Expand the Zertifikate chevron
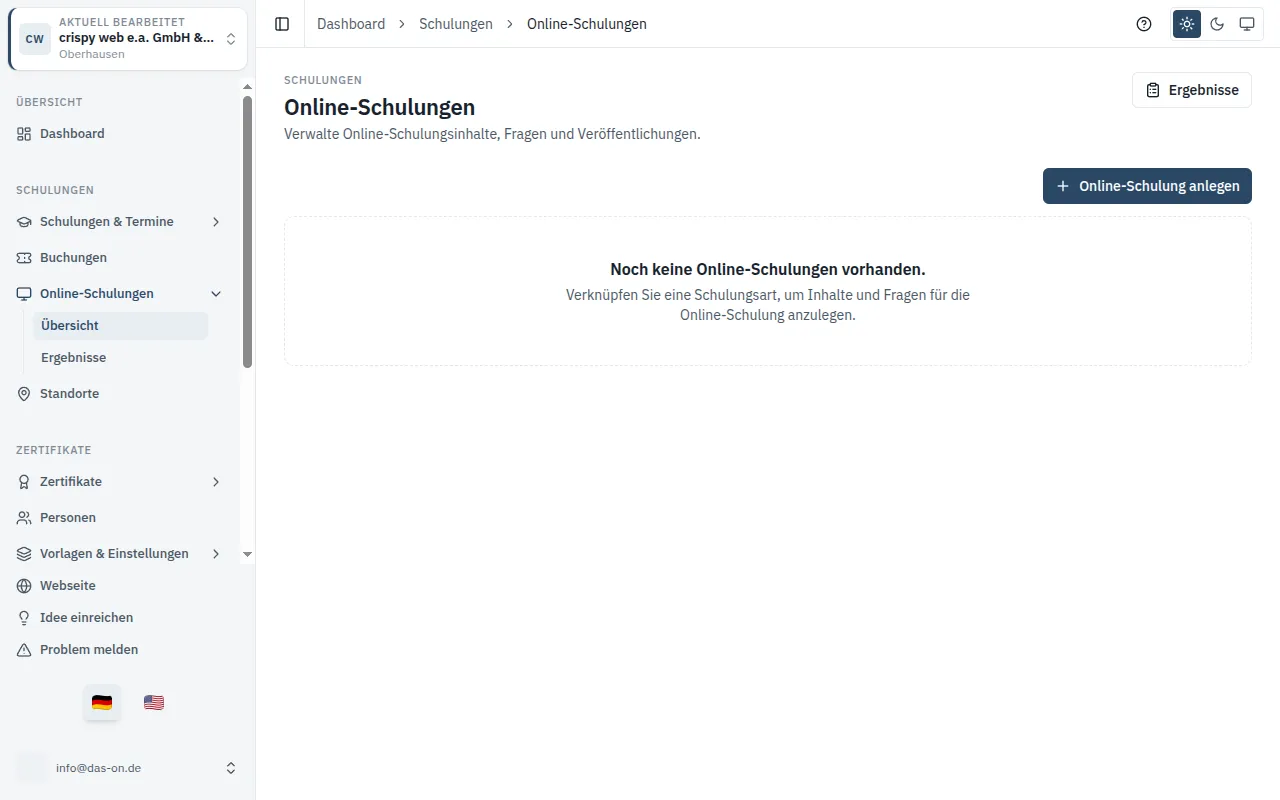 pyautogui.click(x=216, y=482)
